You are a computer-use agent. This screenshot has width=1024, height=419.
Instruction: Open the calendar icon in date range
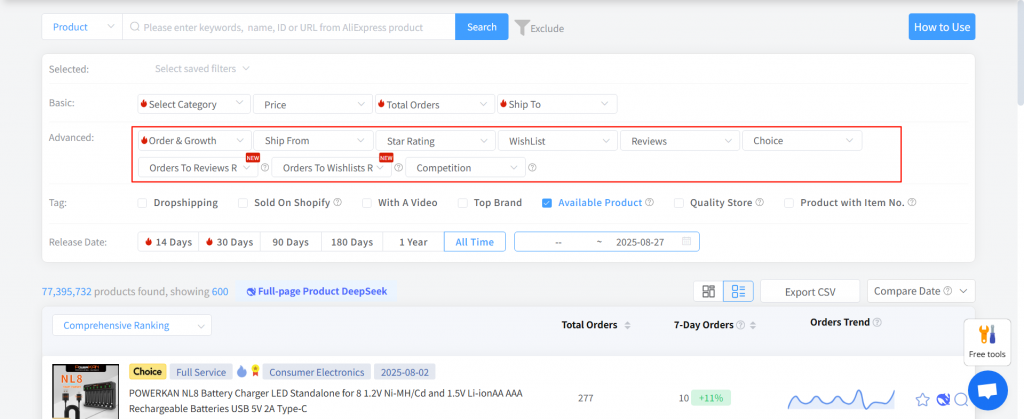(x=686, y=242)
